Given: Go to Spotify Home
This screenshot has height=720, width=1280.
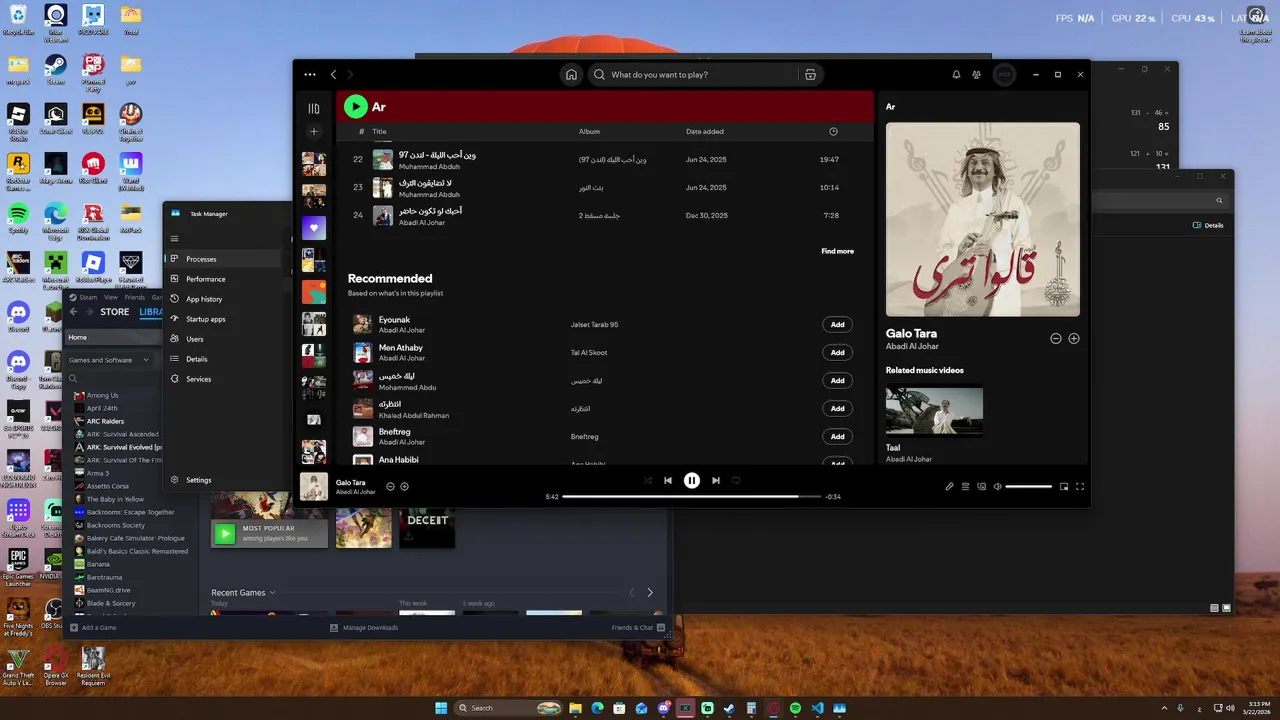Looking at the screenshot, I should (x=571, y=74).
